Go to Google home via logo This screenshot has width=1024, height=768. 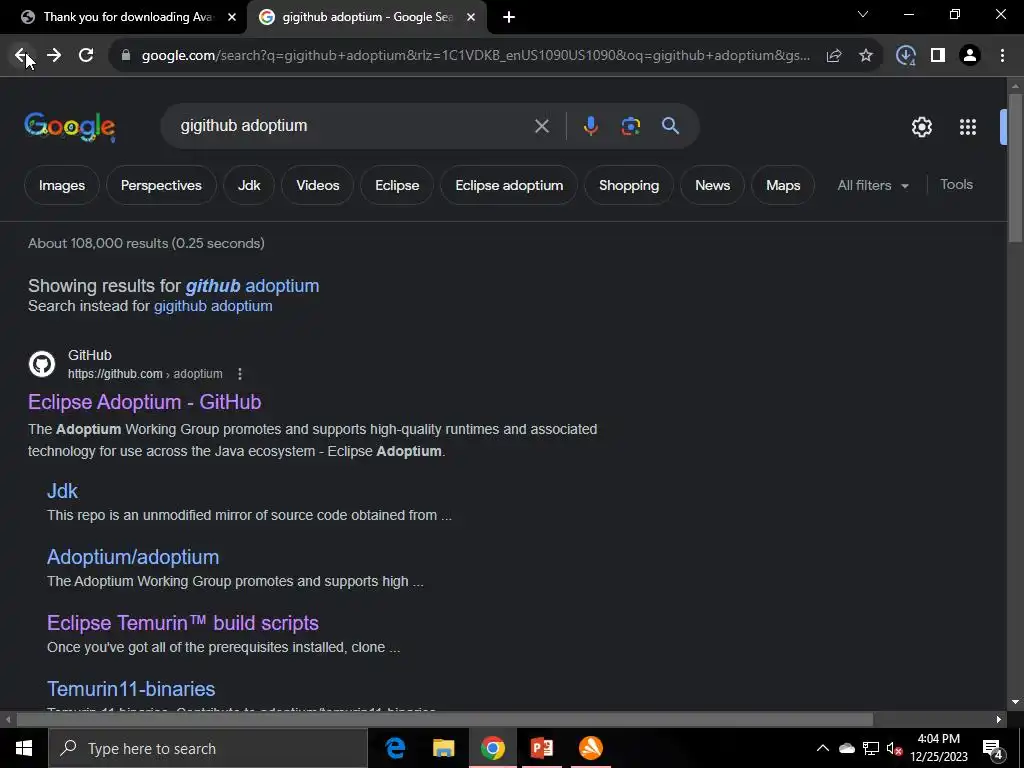pyautogui.click(x=70, y=127)
